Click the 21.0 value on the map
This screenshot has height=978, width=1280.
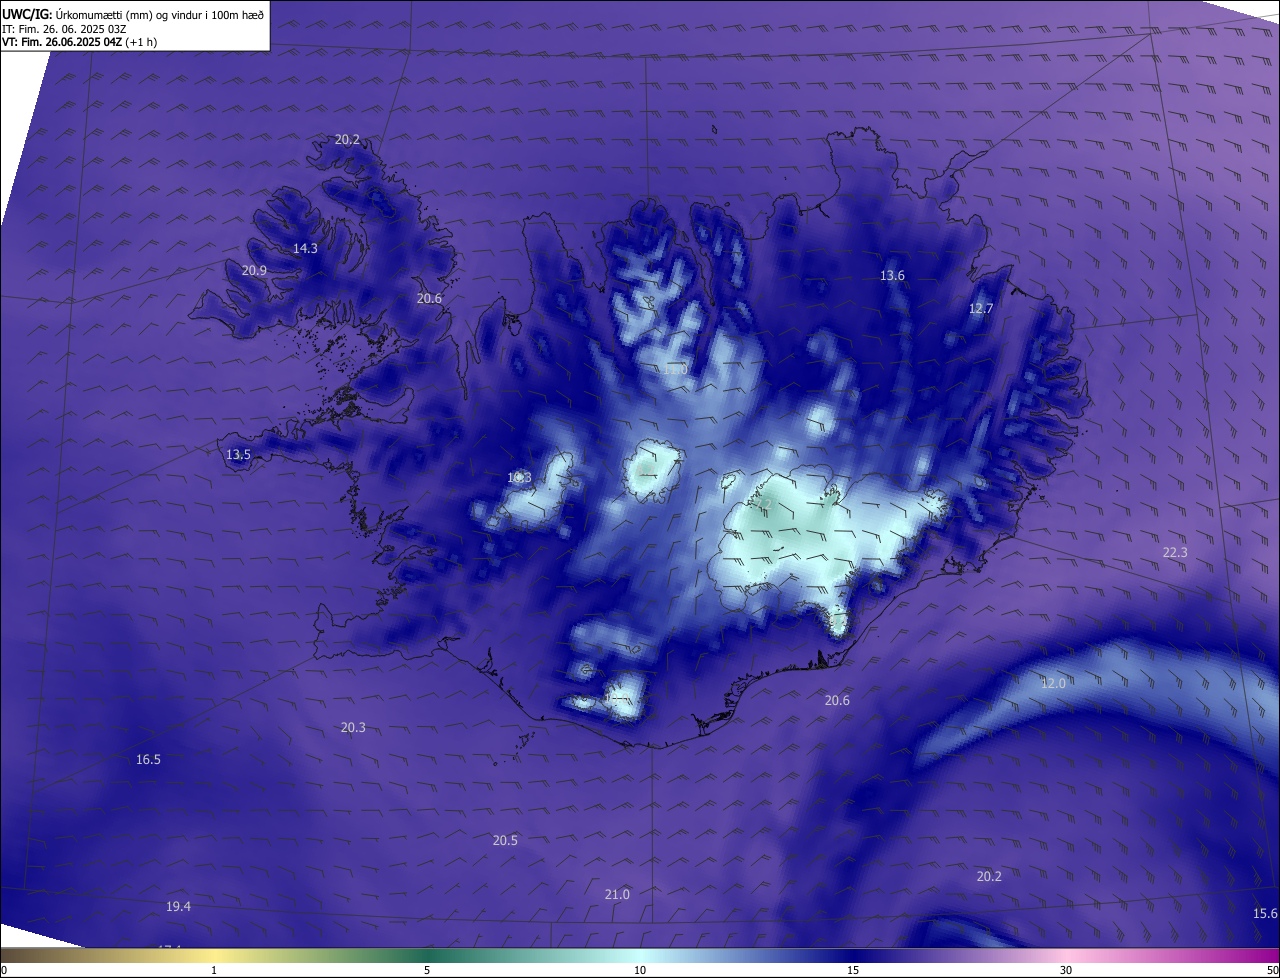point(617,894)
